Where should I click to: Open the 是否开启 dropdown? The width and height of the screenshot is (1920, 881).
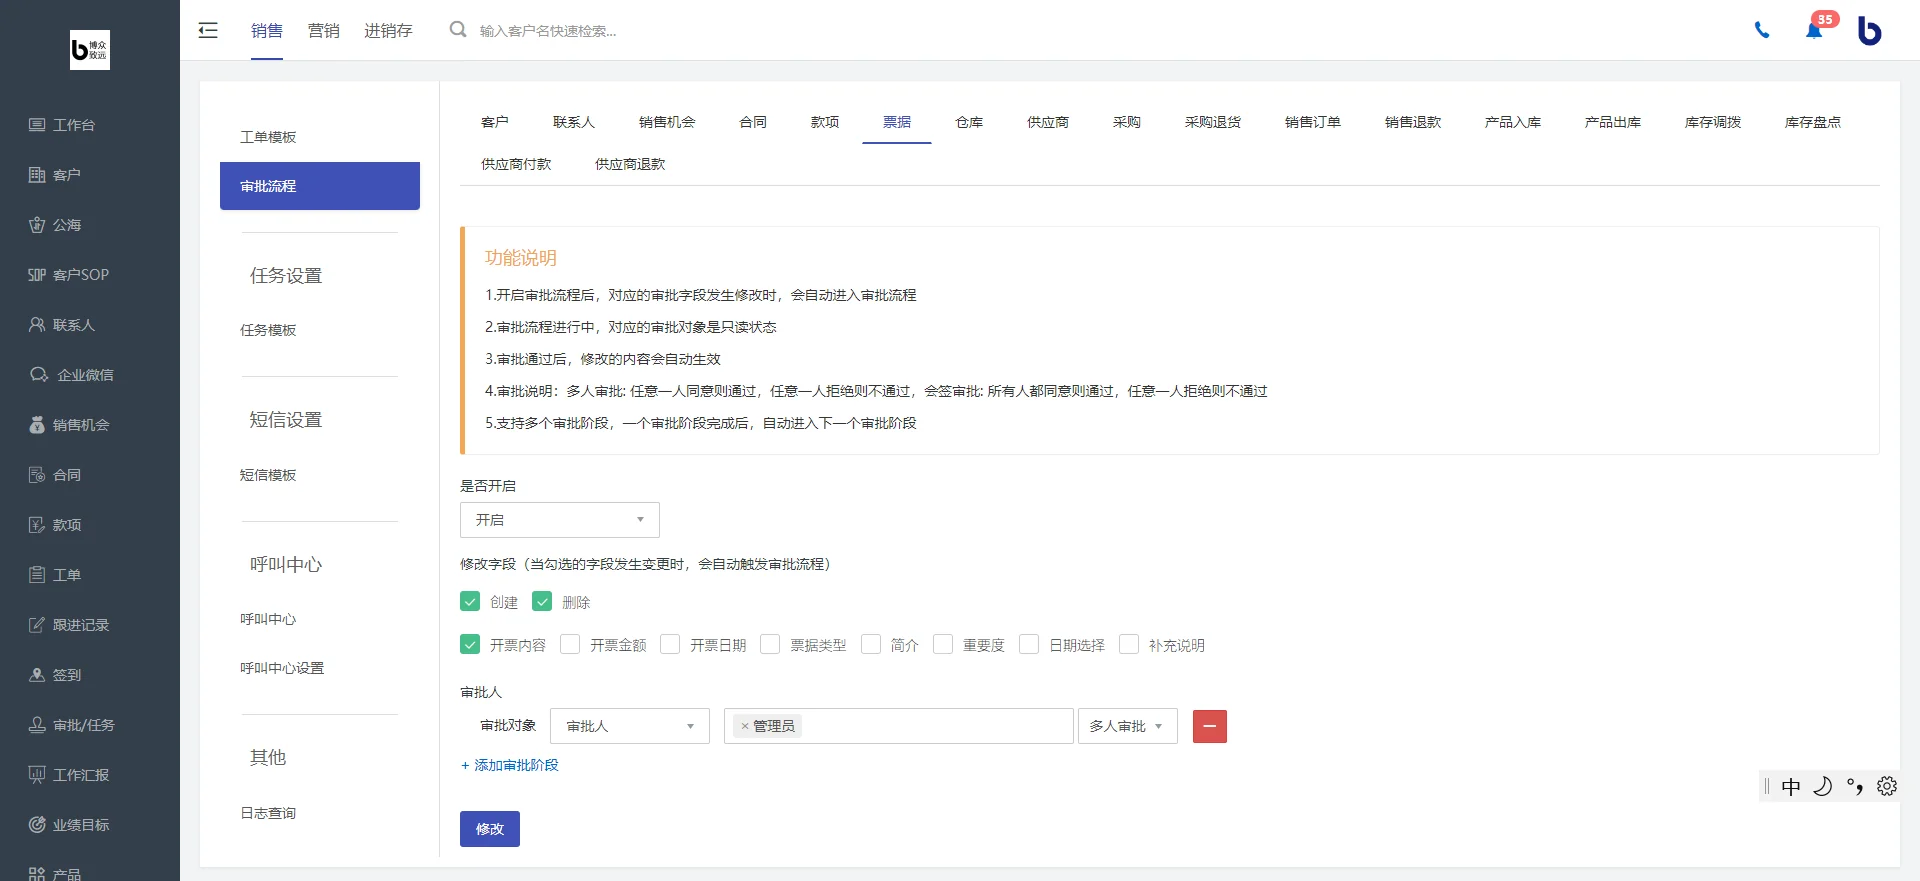[560, 520]
